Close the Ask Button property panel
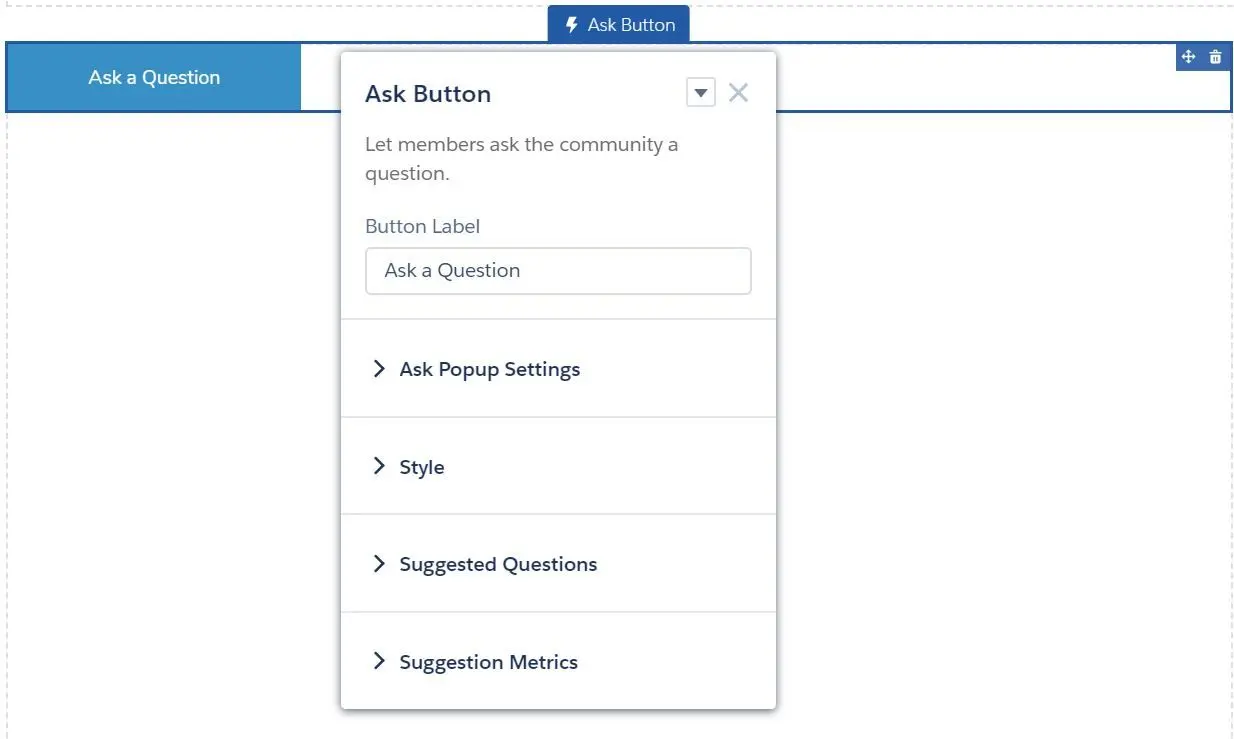The image size is (1234, 739). pyautogui.click(x=738, y=93)
